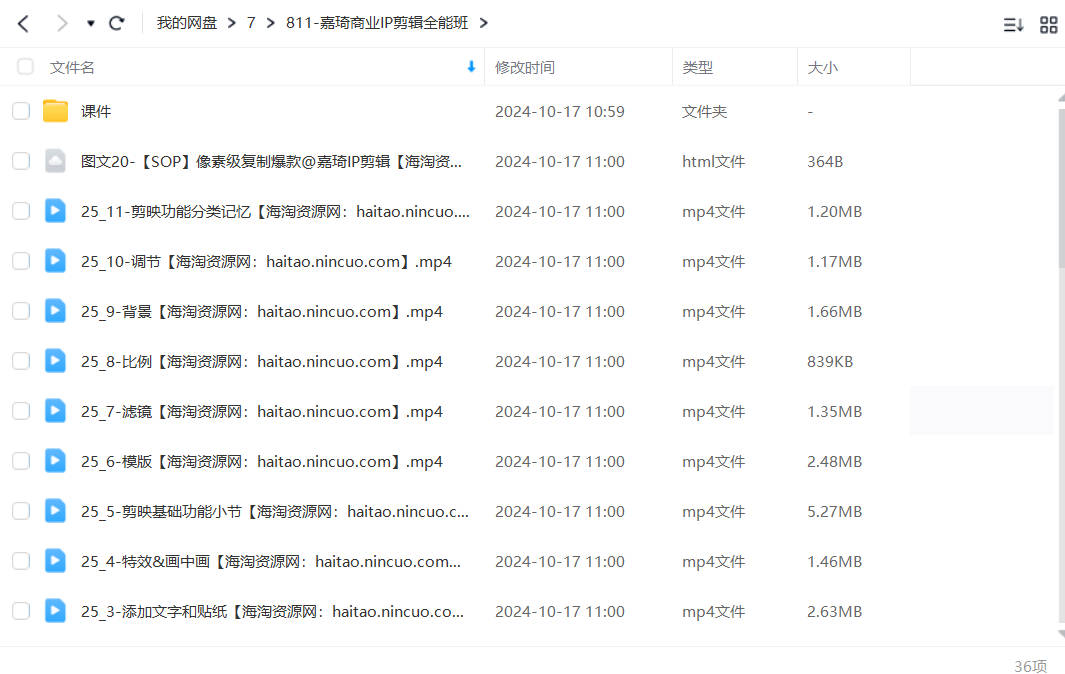
Task: Sort by 大小 column header
Action: [x=823, y=67]
